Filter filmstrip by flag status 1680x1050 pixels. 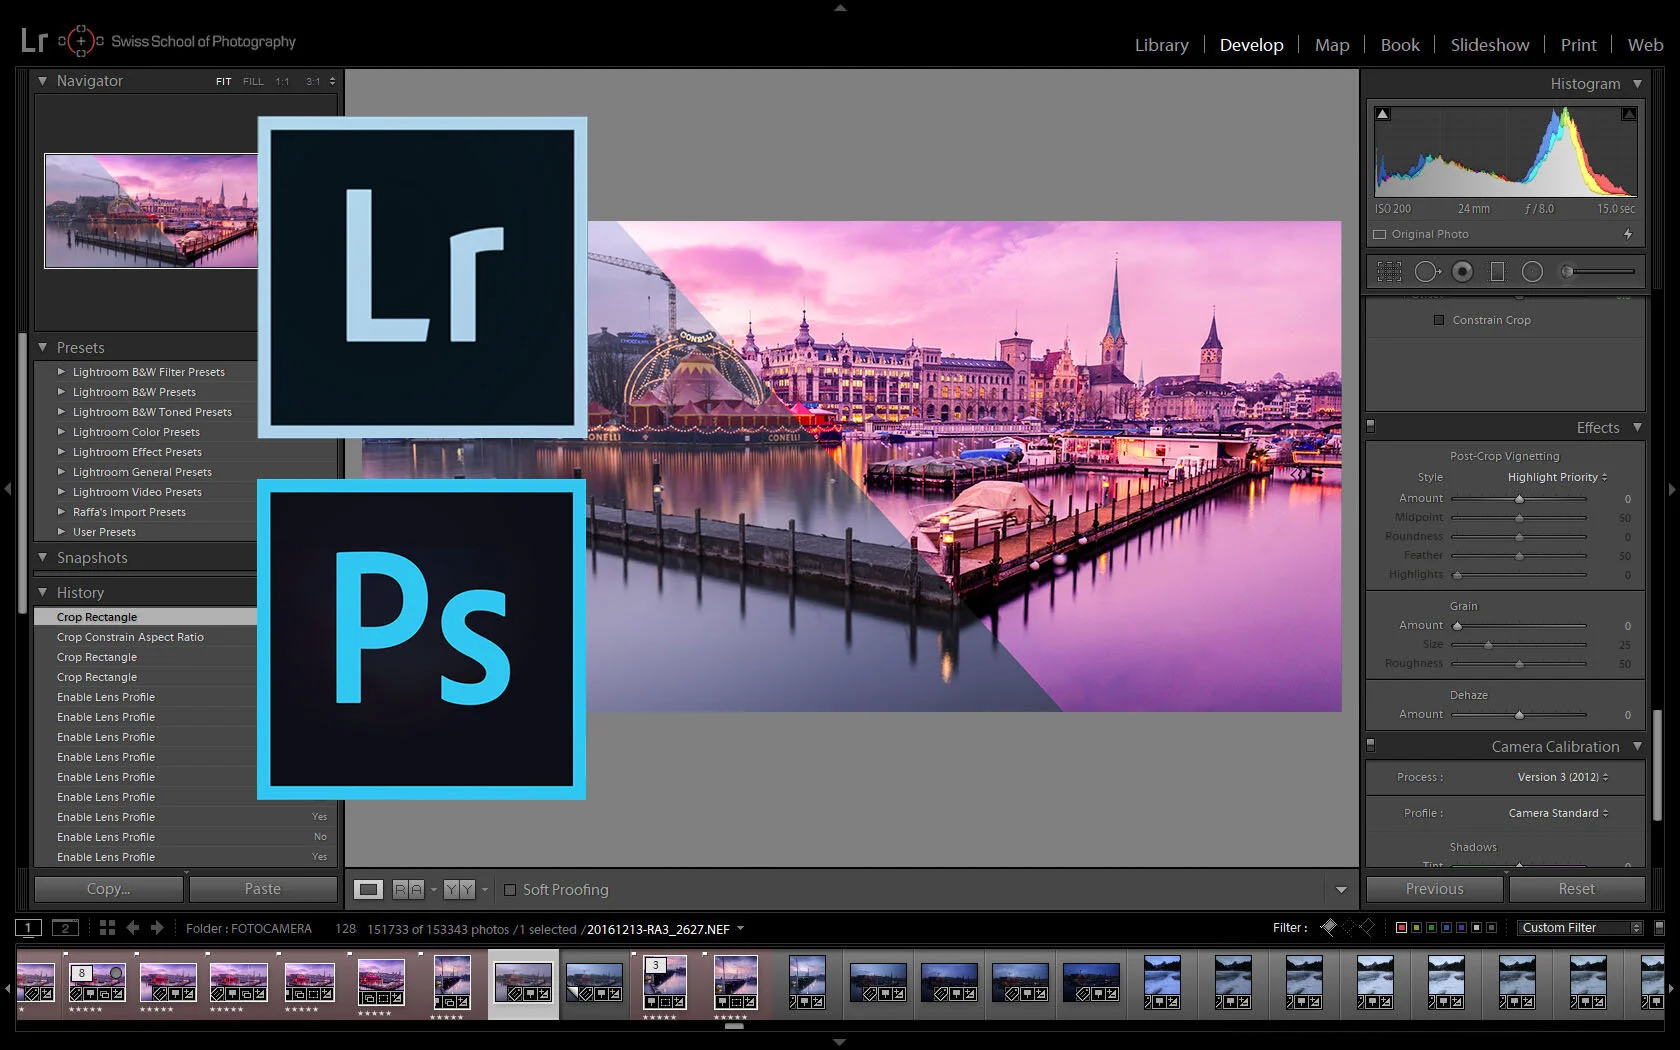pos(1328,928)
